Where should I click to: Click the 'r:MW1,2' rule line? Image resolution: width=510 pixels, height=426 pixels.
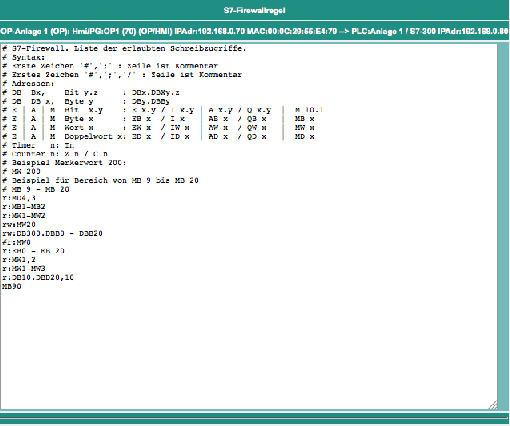19,259
